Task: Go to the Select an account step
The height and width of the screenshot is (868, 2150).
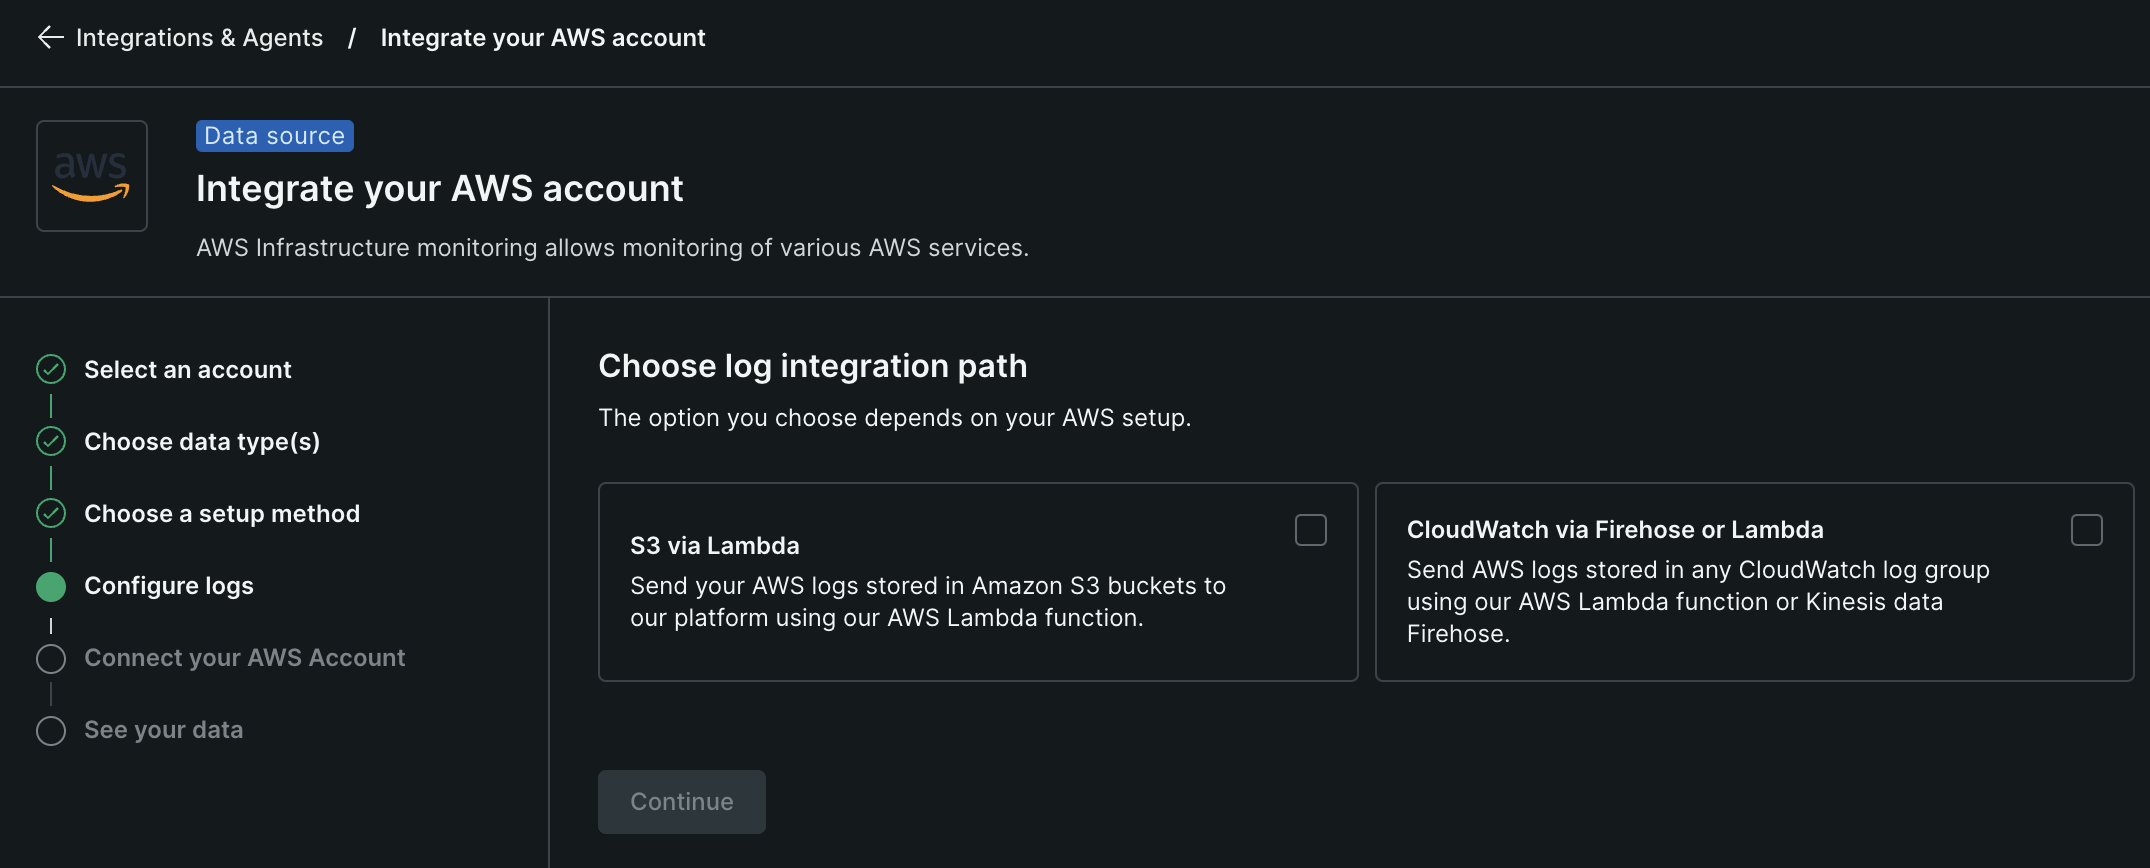Action: coord(188,370)
